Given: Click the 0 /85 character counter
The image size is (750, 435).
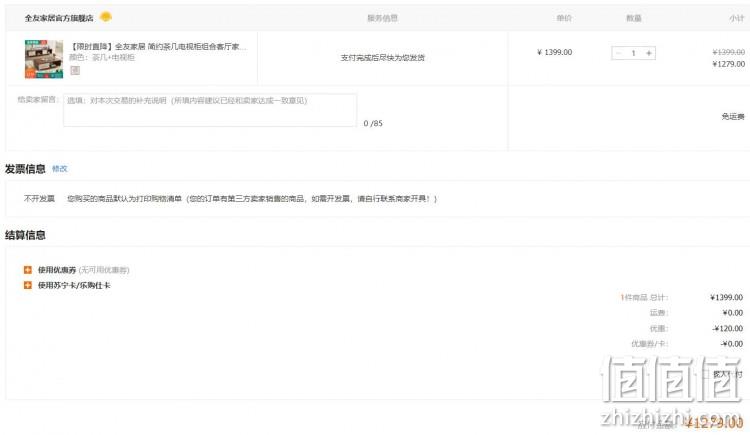Looking at the screenshot, I should [373, 123].
